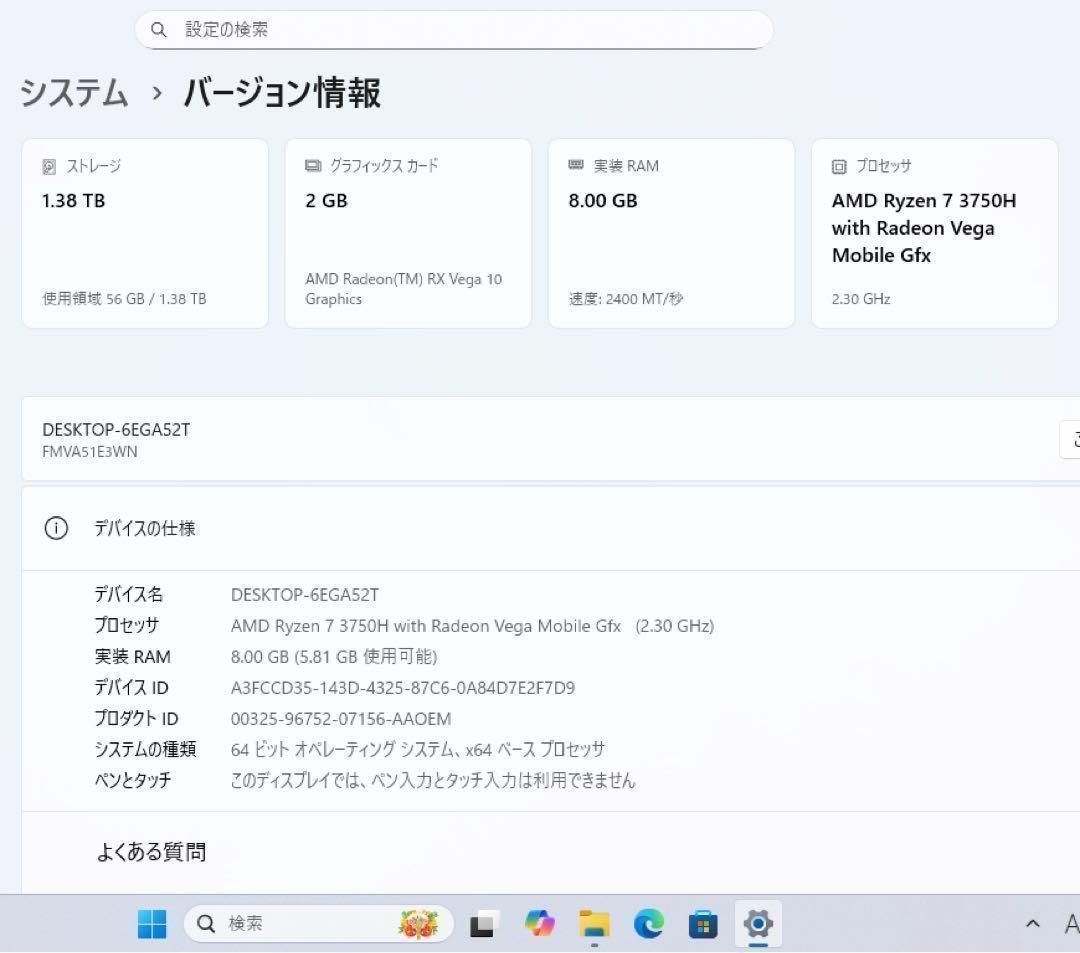Select the グラフィックス カード spec card
Viewport: 1080px width, 953px height.
pyautogui.click(x=407, y=232)
